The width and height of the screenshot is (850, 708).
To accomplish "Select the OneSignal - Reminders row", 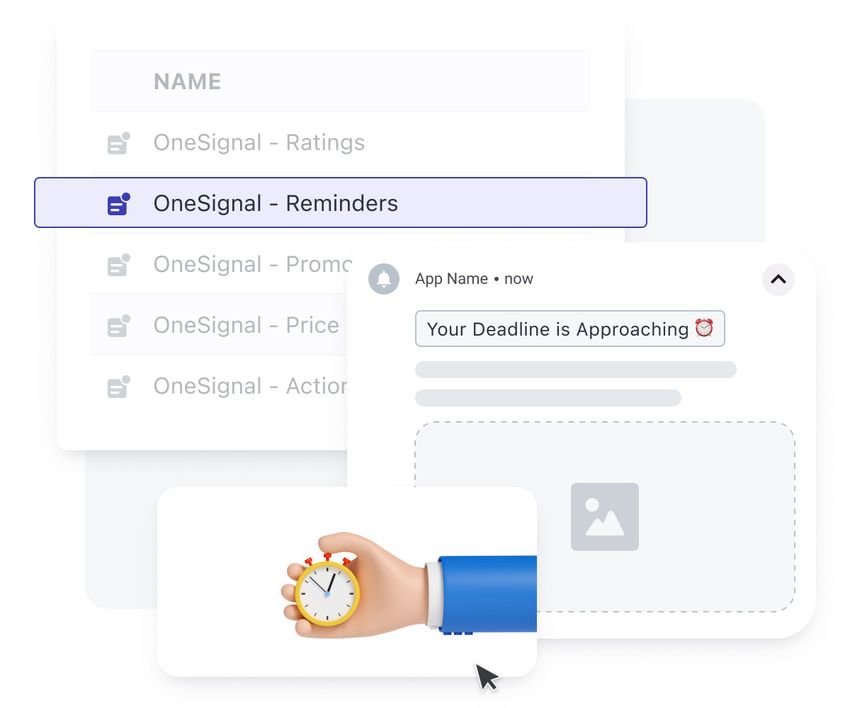I will 340,202.
